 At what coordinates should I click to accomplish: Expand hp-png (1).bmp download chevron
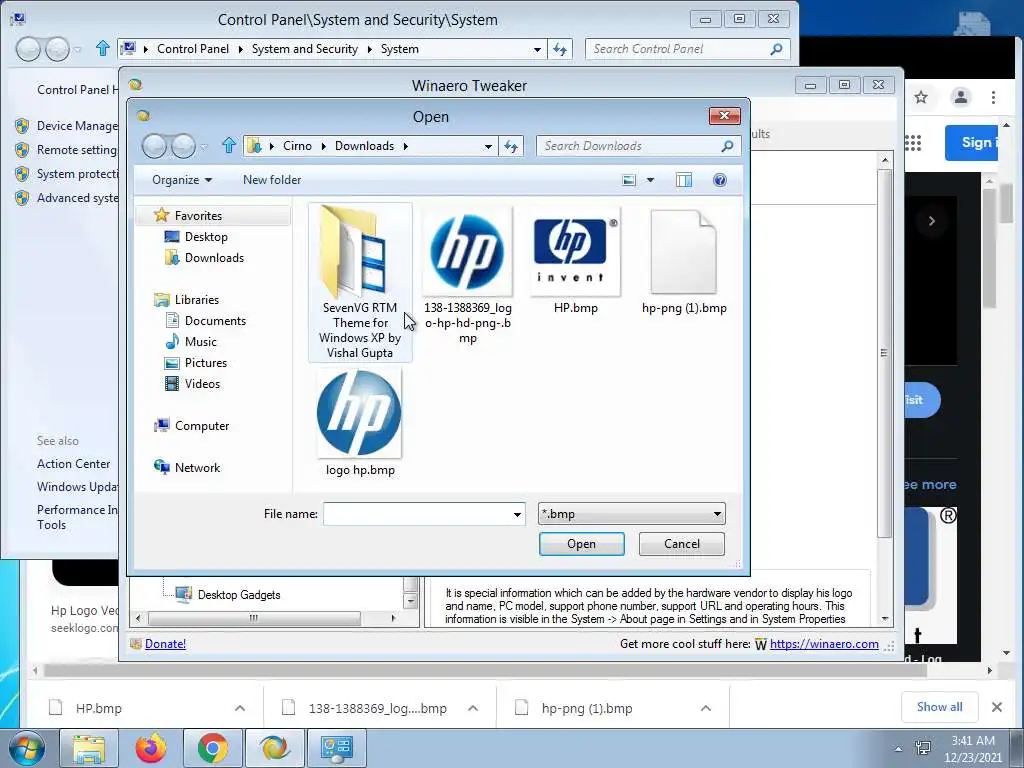[706, 708]
